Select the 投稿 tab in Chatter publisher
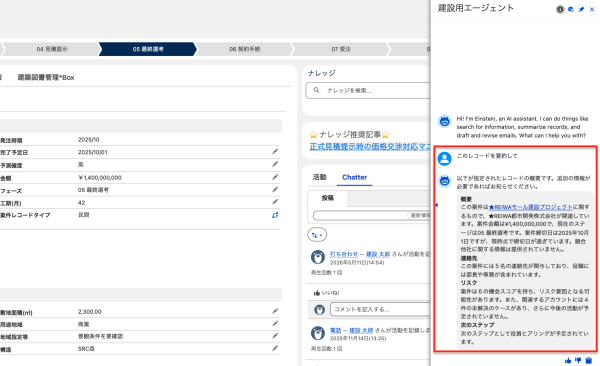This screenshot has height=366, width=600. (328, 198)
